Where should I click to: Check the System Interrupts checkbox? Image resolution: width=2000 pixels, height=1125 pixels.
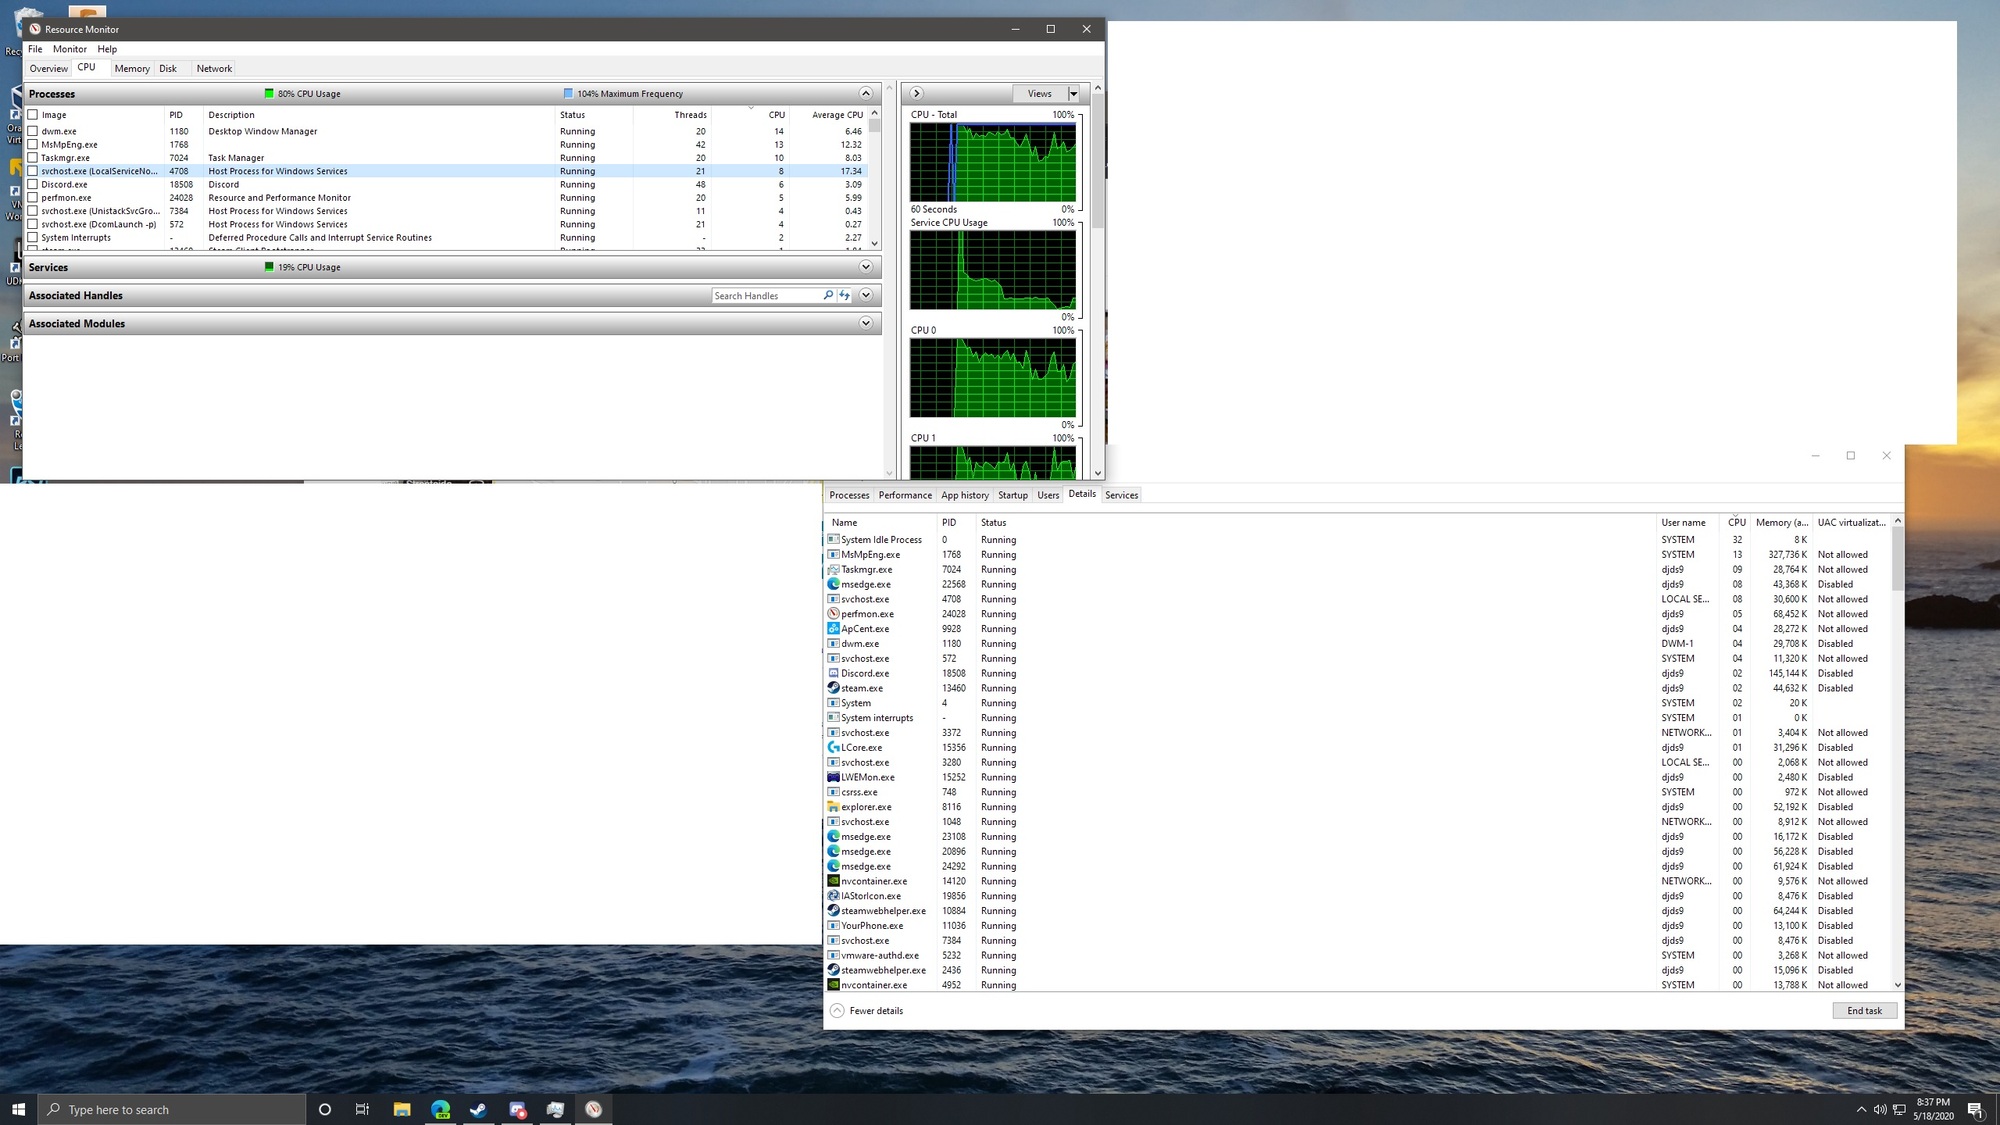pos(33,237)
